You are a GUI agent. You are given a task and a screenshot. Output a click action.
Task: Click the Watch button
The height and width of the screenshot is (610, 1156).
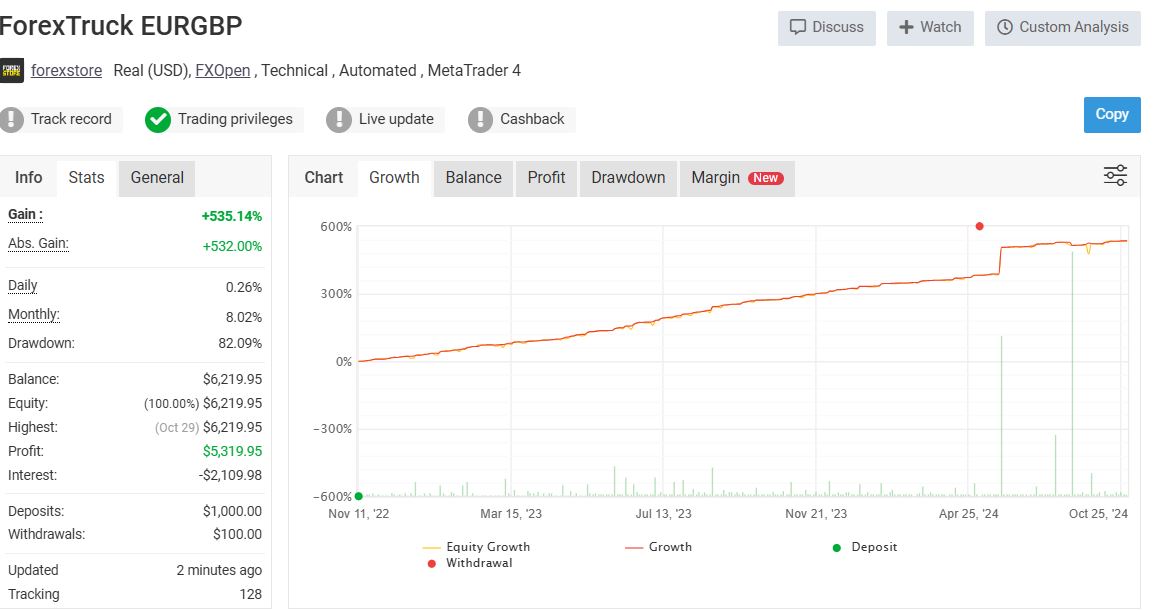930,28
